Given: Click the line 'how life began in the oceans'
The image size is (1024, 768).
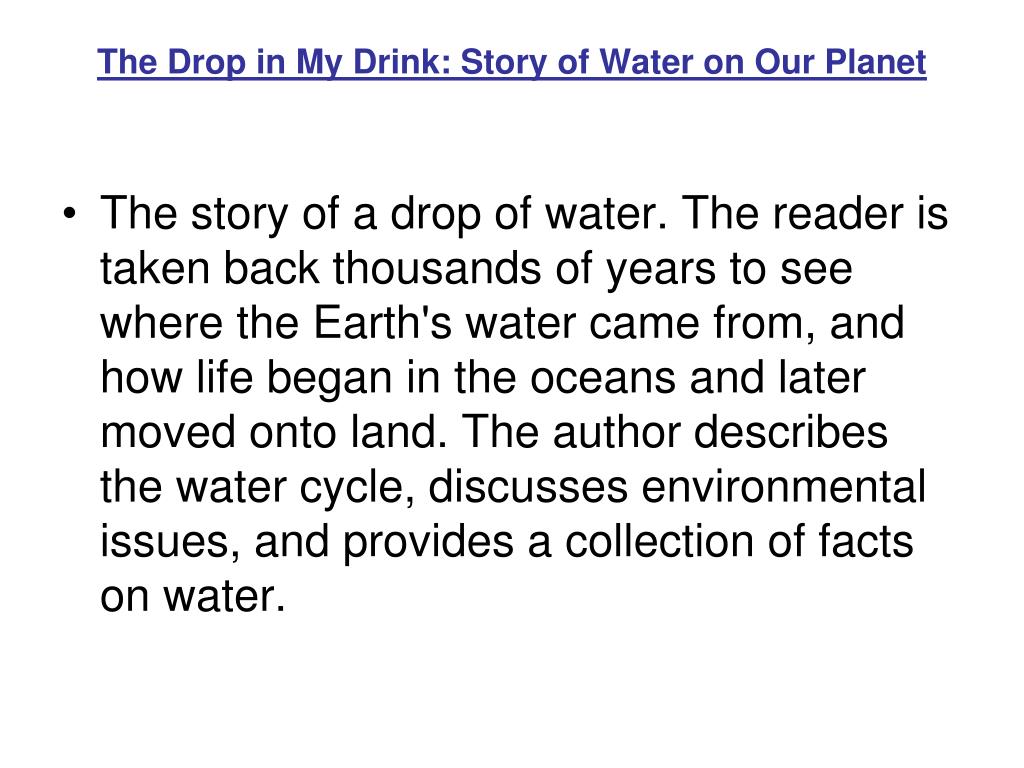Looking at the screenshot, I should click(483, 378).
